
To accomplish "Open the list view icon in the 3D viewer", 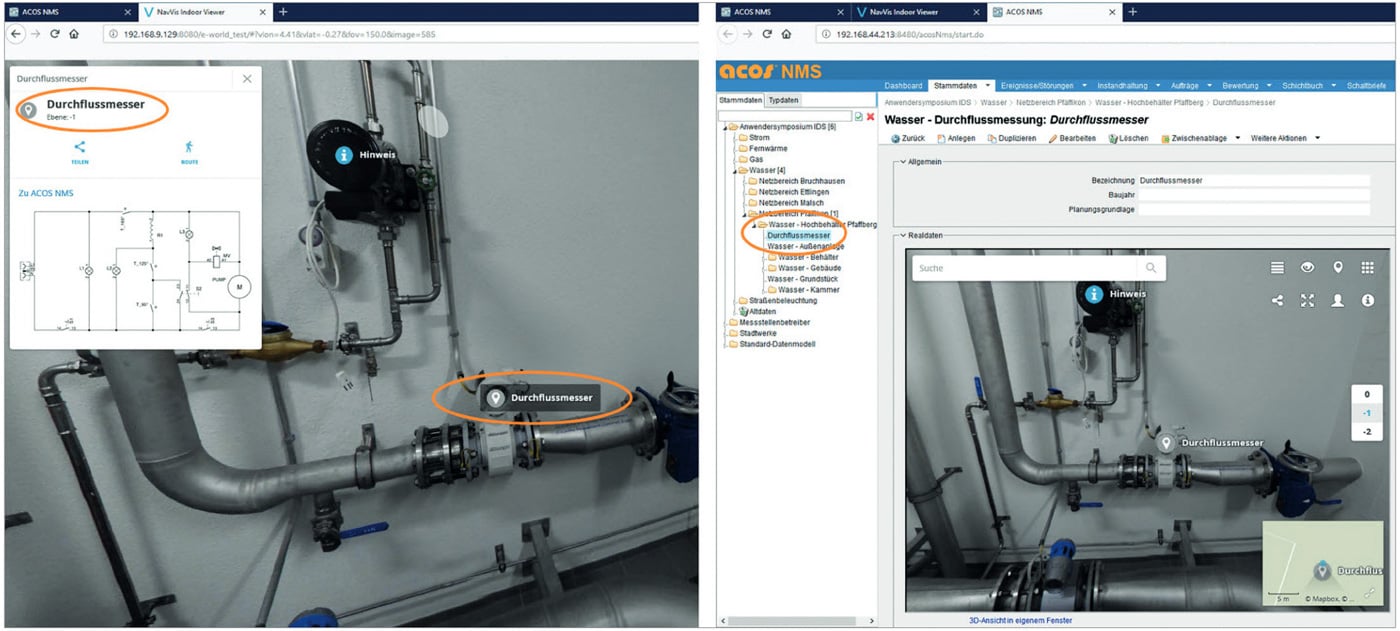I will (x=1278, y=267).
